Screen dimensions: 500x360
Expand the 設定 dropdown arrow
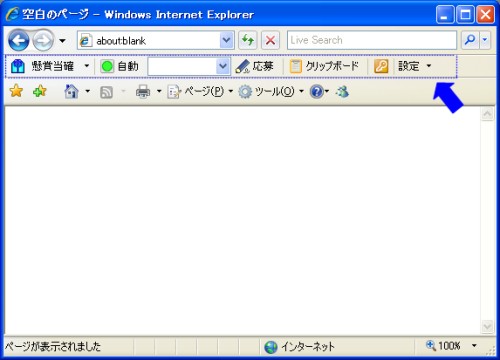coord(429,66)
